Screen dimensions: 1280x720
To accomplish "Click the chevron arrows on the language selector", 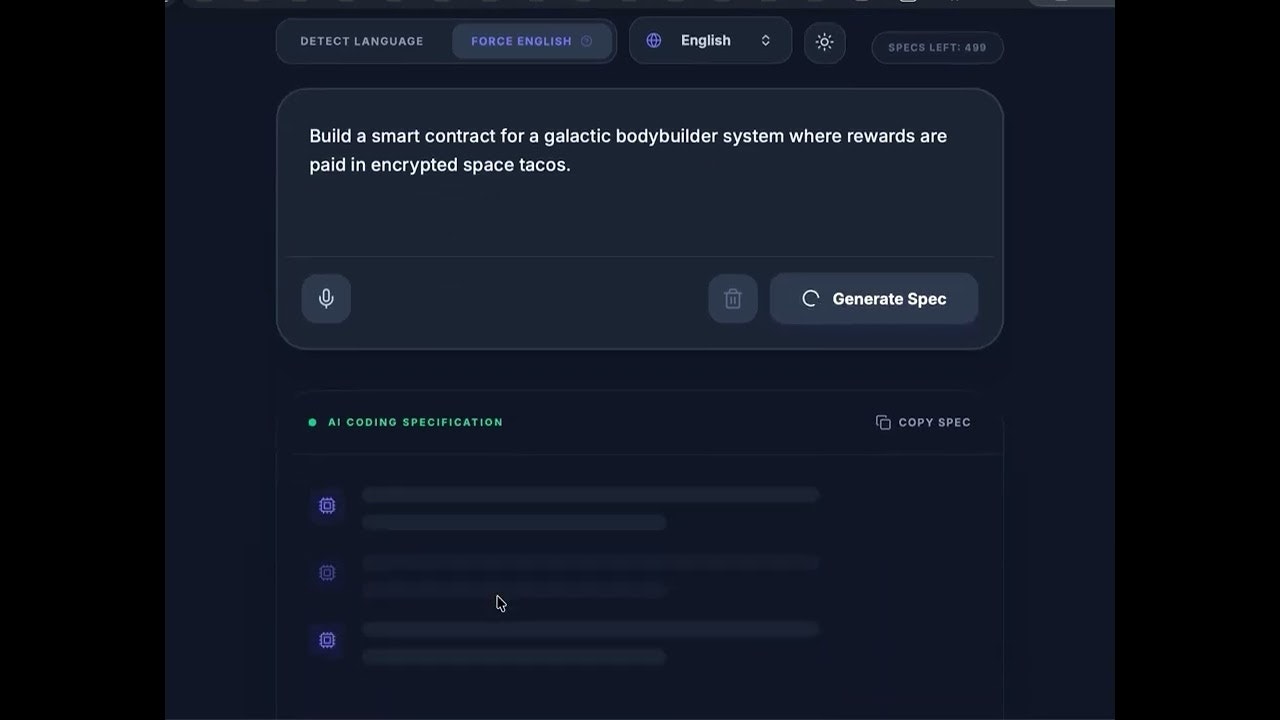I will coord(765,40).
